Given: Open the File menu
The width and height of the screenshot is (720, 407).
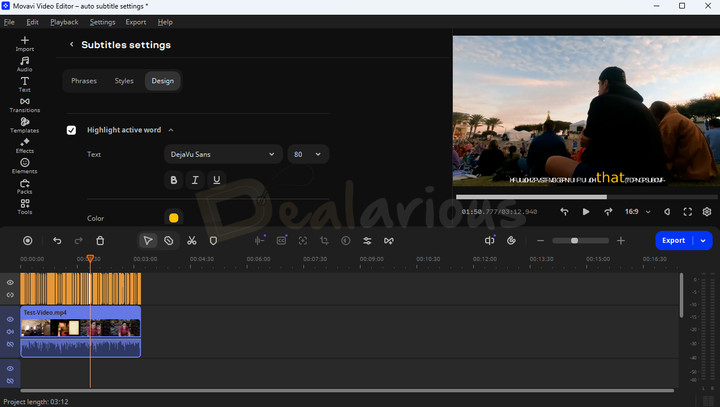Looking at the screenshot, I should click(9, 22).
